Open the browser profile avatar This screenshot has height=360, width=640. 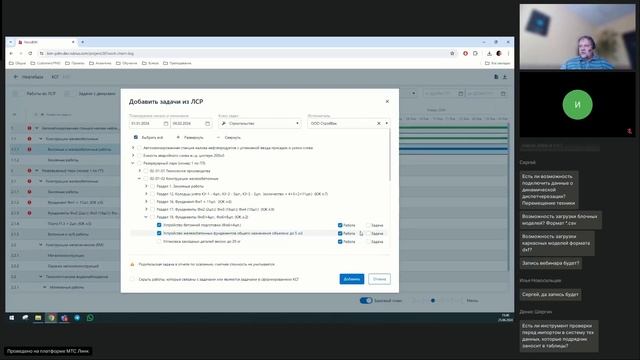click(499, 53)
